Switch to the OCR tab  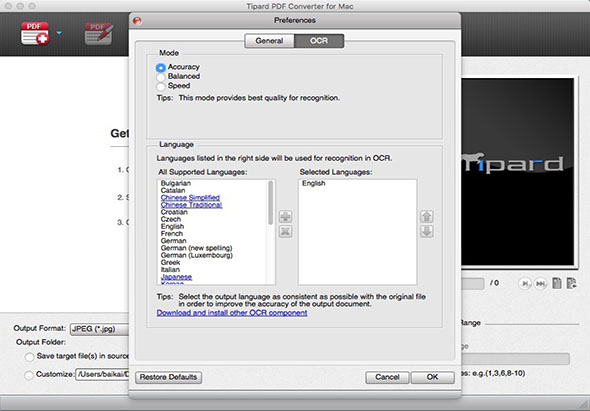pyautogui.click(x=319, y=41)
